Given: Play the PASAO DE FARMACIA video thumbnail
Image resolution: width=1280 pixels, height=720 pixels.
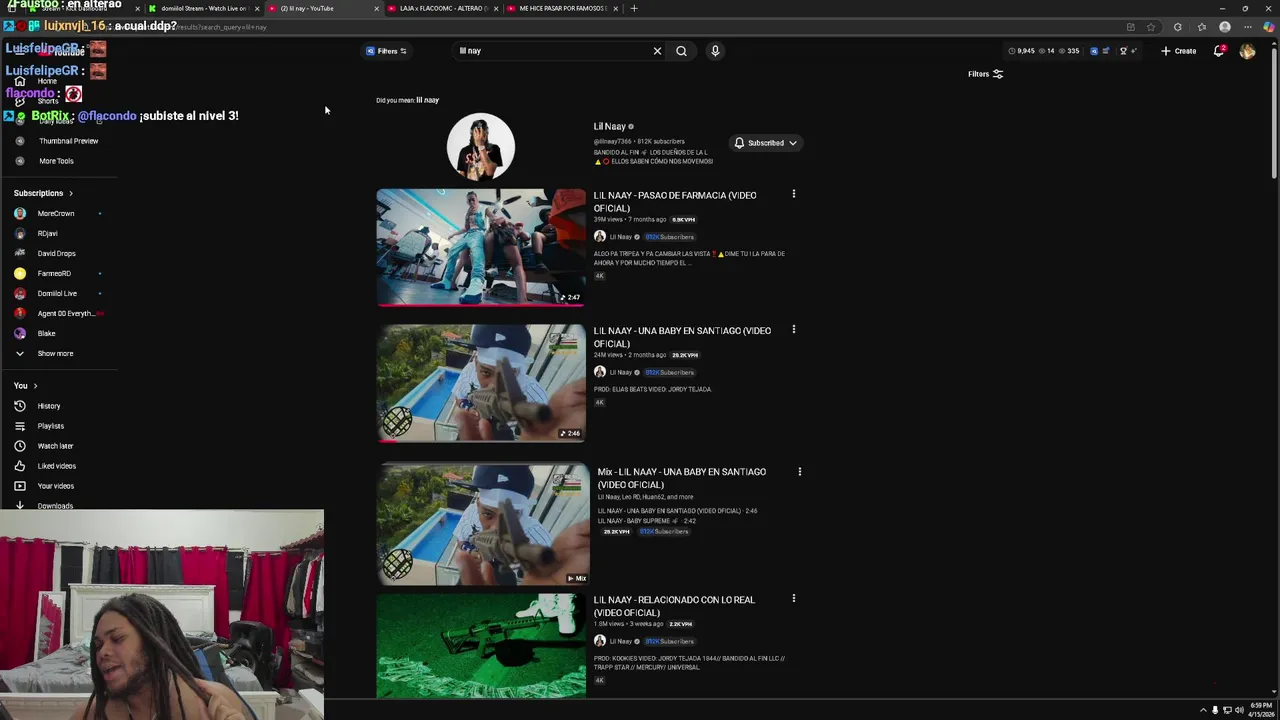Looking at the screenshot, I should click(481, 247).
